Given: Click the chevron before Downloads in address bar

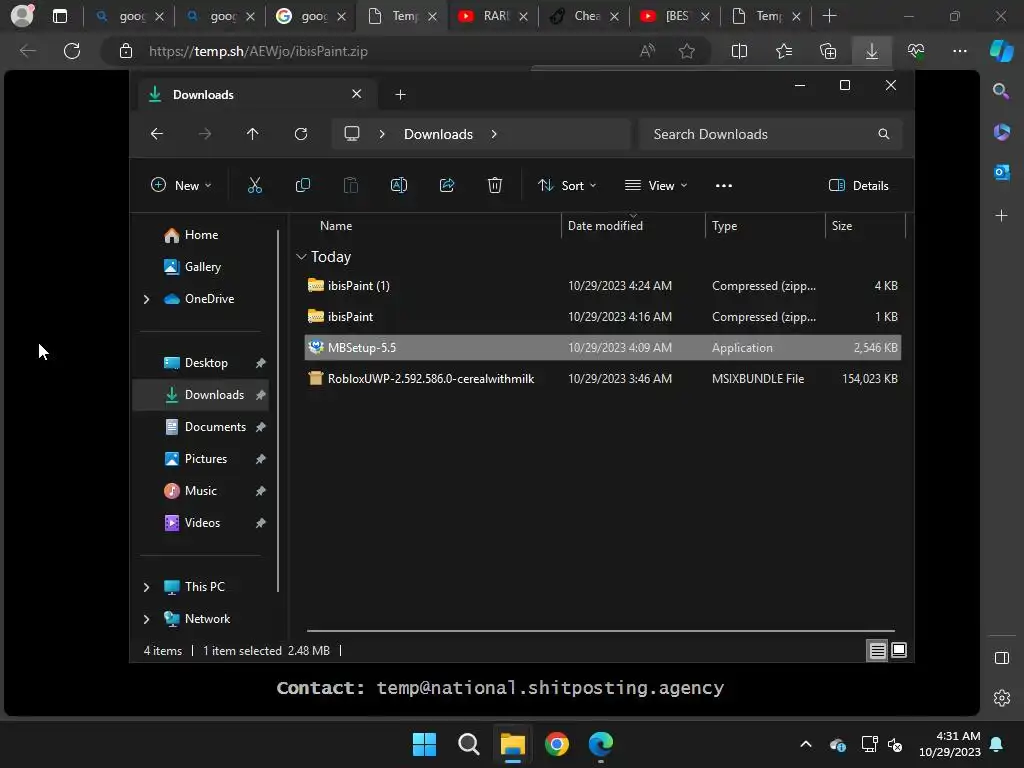Looking at the screenshot, I should (x=382, y=134).
